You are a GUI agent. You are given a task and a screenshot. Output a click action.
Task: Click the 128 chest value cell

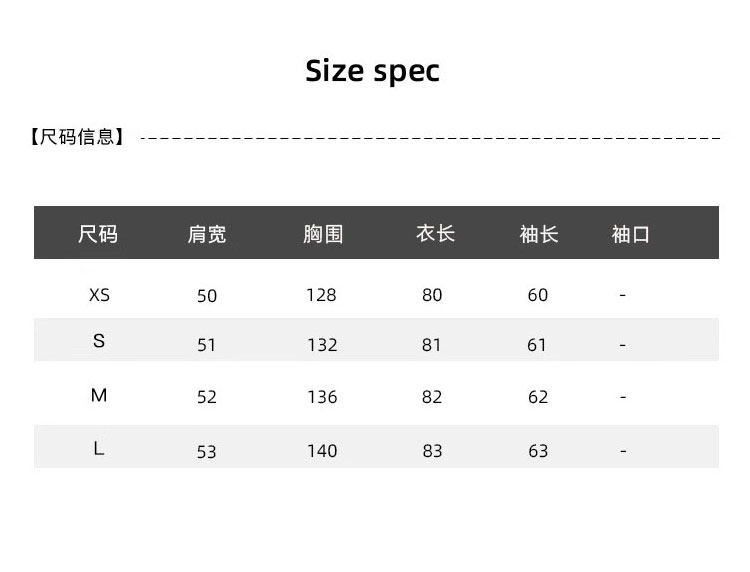(x=321, y=295)
